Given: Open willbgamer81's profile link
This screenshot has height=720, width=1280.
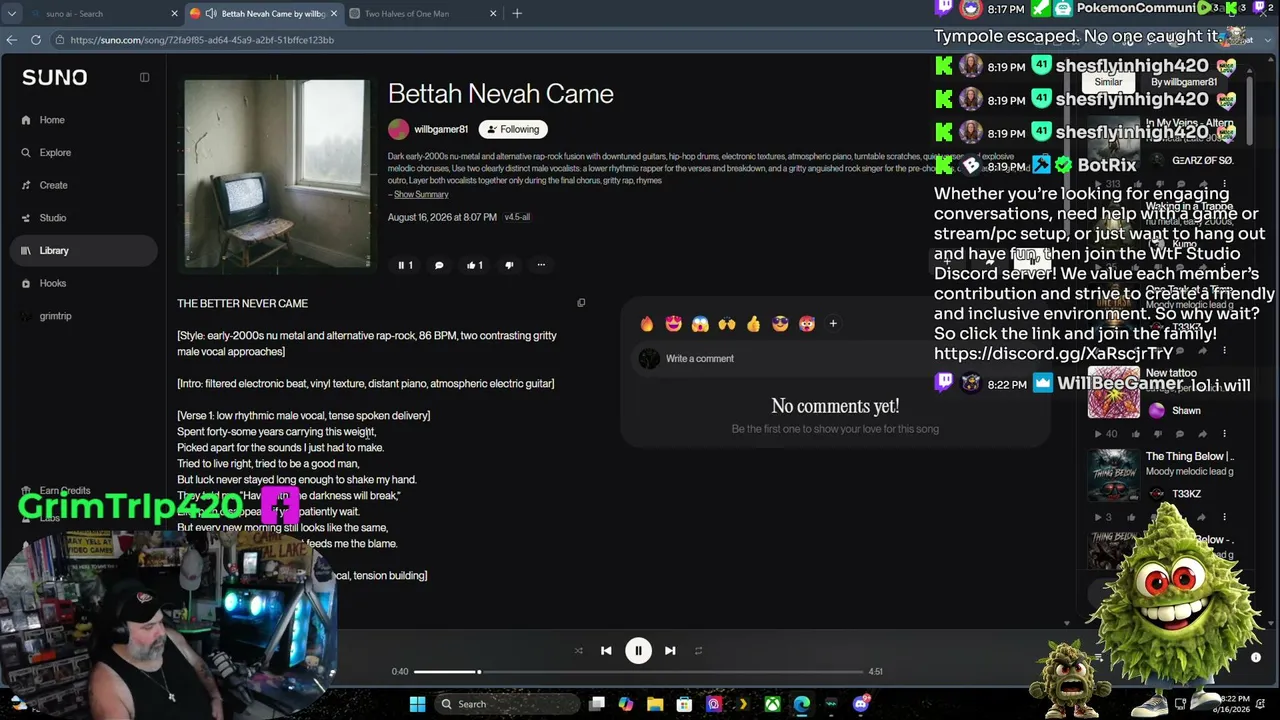Looking at the screenshot, I should pos(441,129).
